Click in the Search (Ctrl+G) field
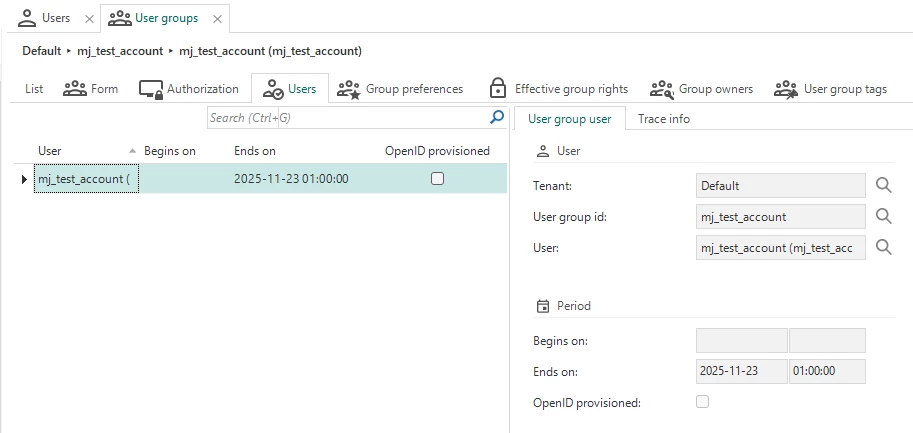The width and height of the screenshot is (913, 433). (347, 118)
